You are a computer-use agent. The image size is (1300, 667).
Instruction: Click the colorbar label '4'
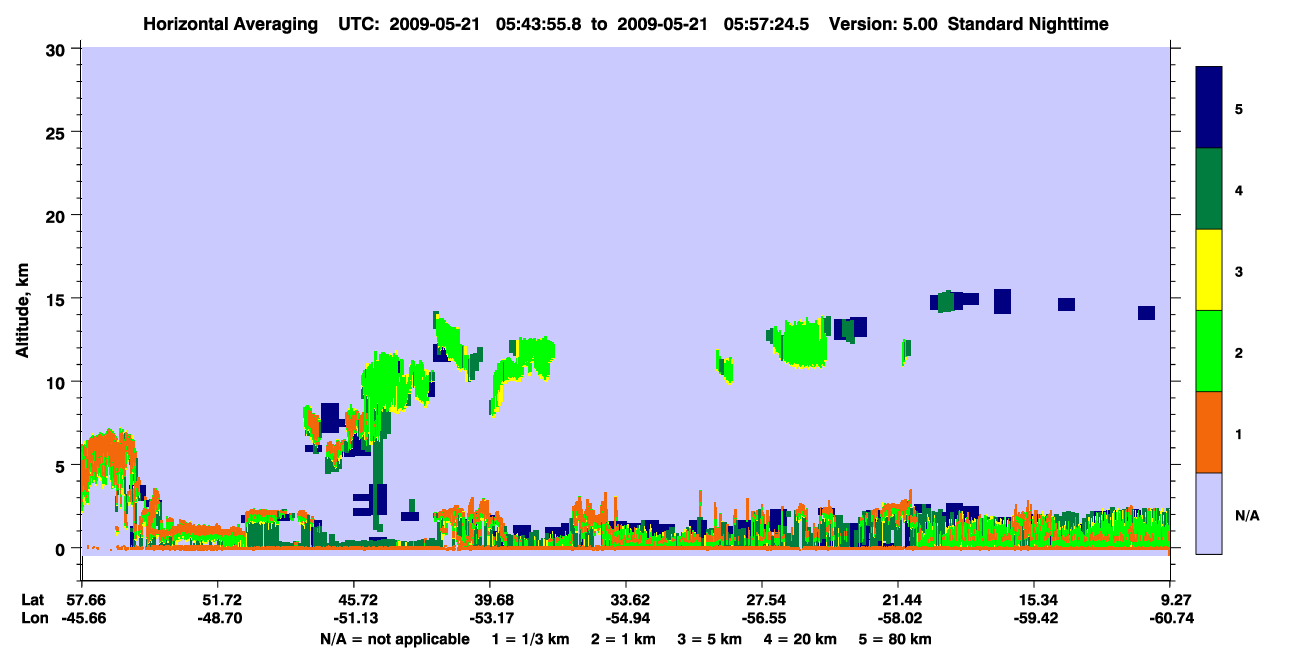pos(1239,189)
